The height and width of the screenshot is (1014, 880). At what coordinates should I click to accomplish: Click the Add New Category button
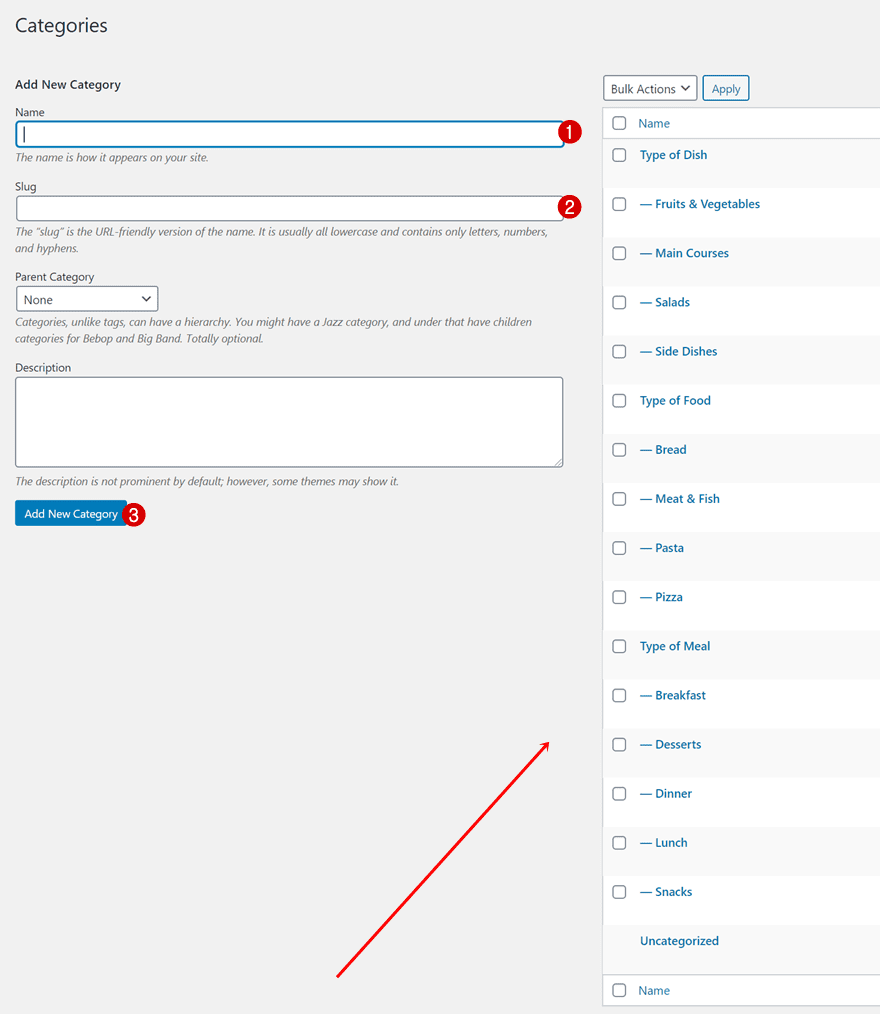point(70,513)
